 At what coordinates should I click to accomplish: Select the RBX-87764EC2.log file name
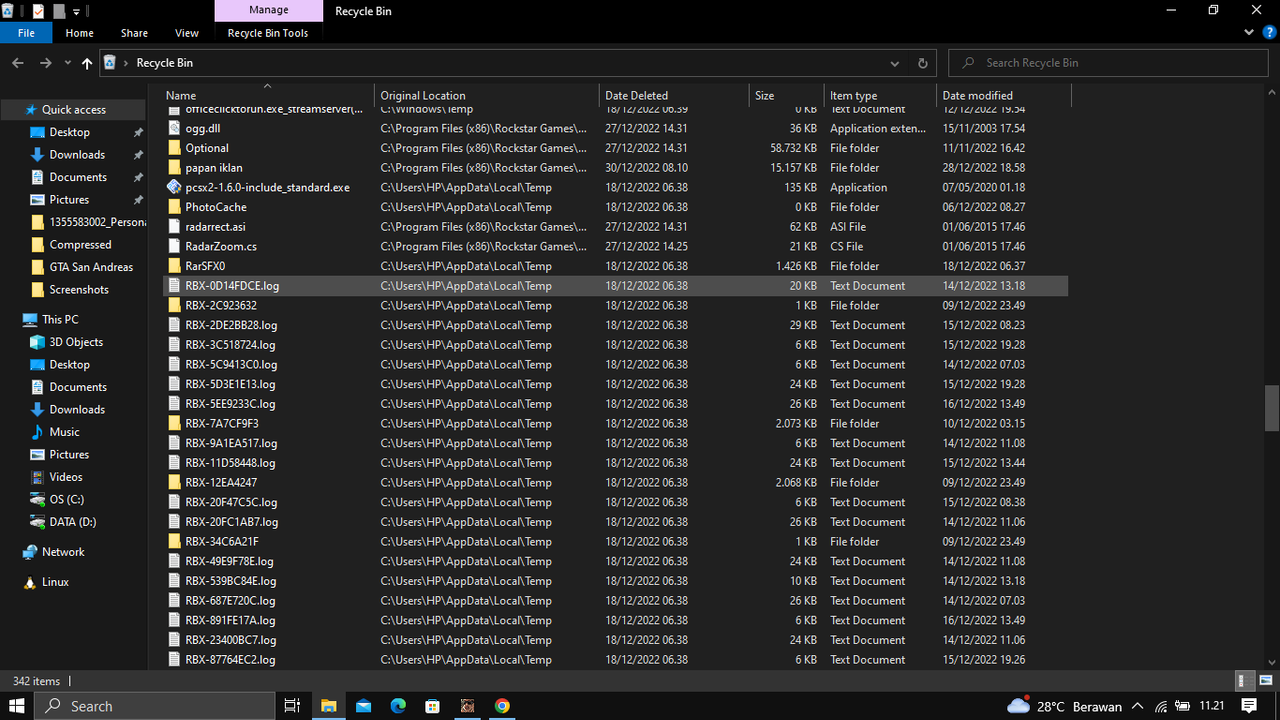[x=230, y=660]
